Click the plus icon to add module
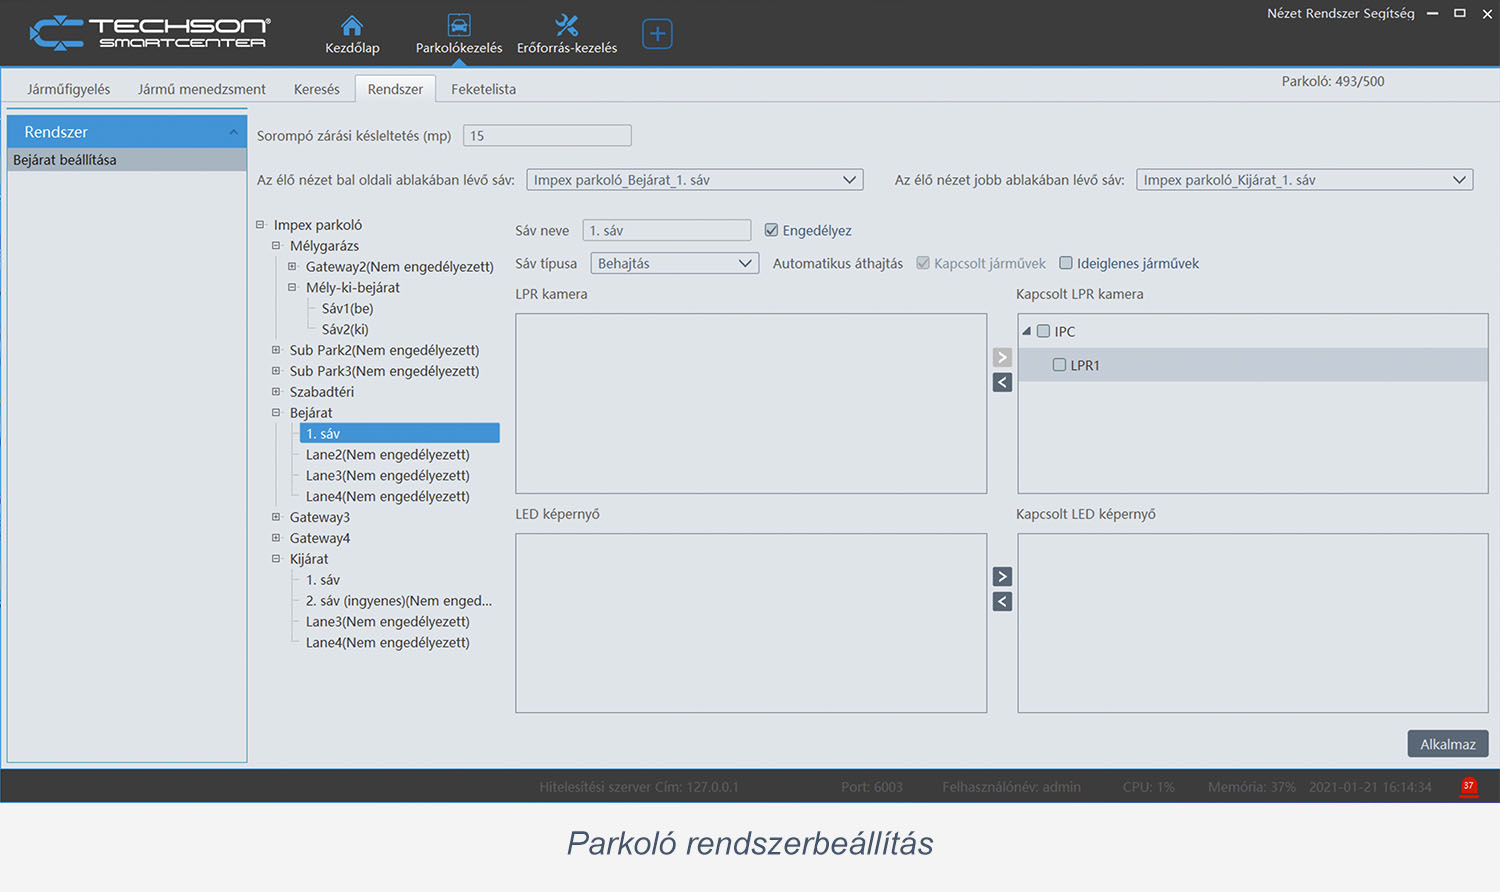The width and height of the screenshot is (1500, 892). click(657, 34)
